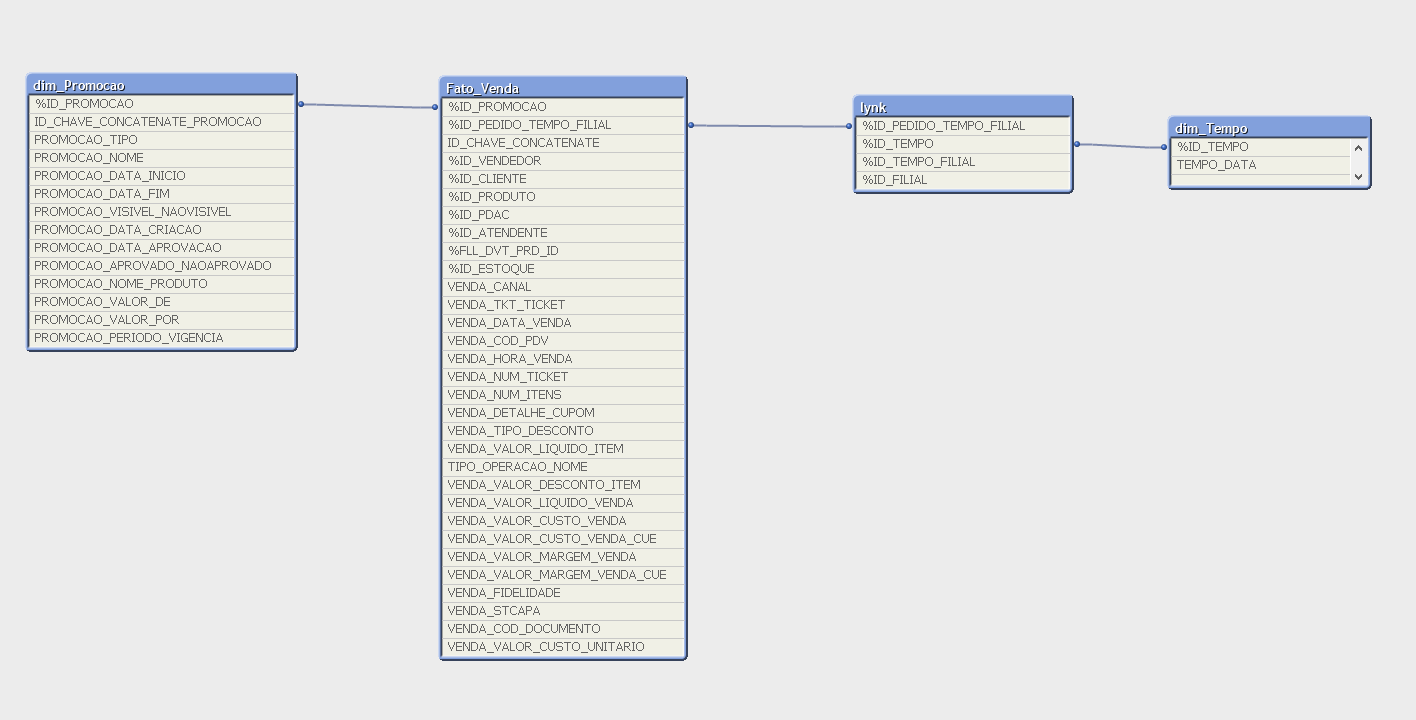Select VENDA_COD_DOCUMENTO field
This screenshot has height=720, width=1416.
[x=563, y=629]
